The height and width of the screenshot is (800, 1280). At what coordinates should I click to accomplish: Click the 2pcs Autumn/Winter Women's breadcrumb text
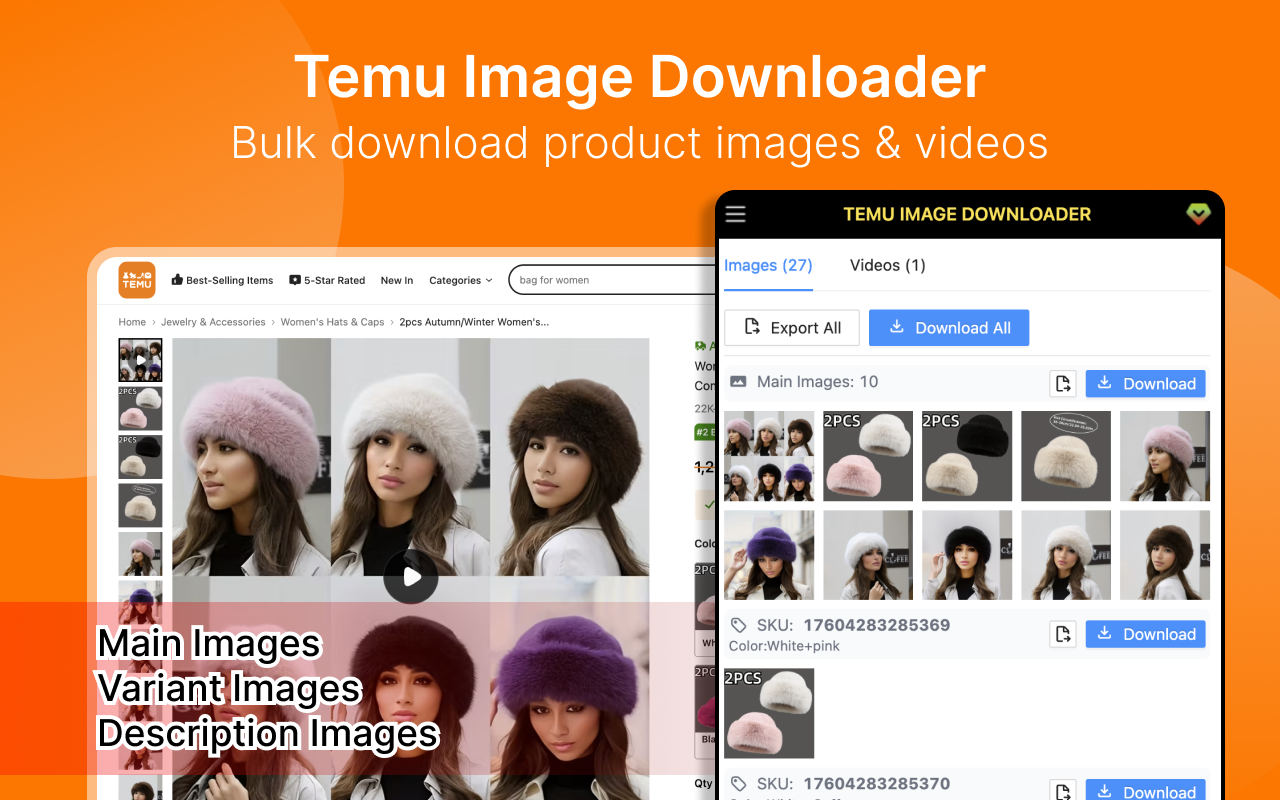pos(474,322)
